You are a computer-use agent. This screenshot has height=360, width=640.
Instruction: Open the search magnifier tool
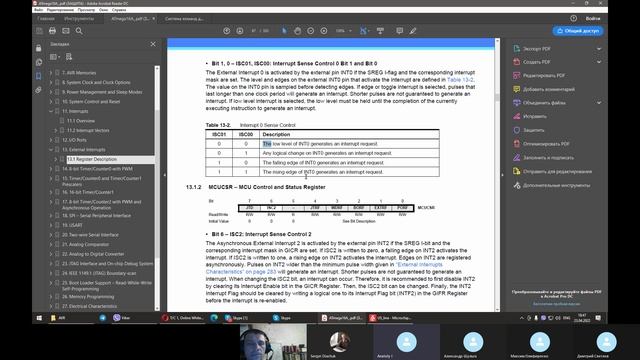click(79, 31)
